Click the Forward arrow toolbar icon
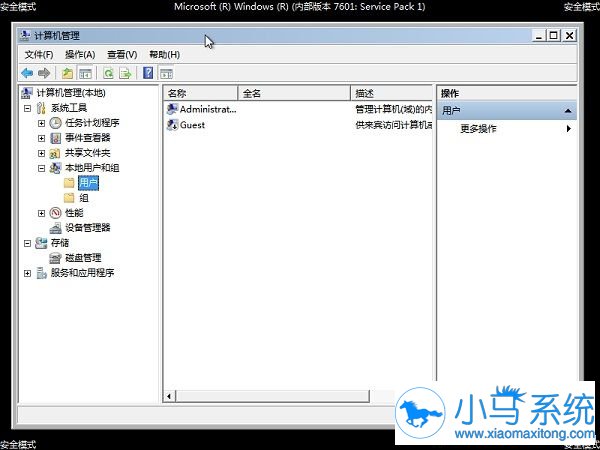600x450 pixels. click(44, 73)
